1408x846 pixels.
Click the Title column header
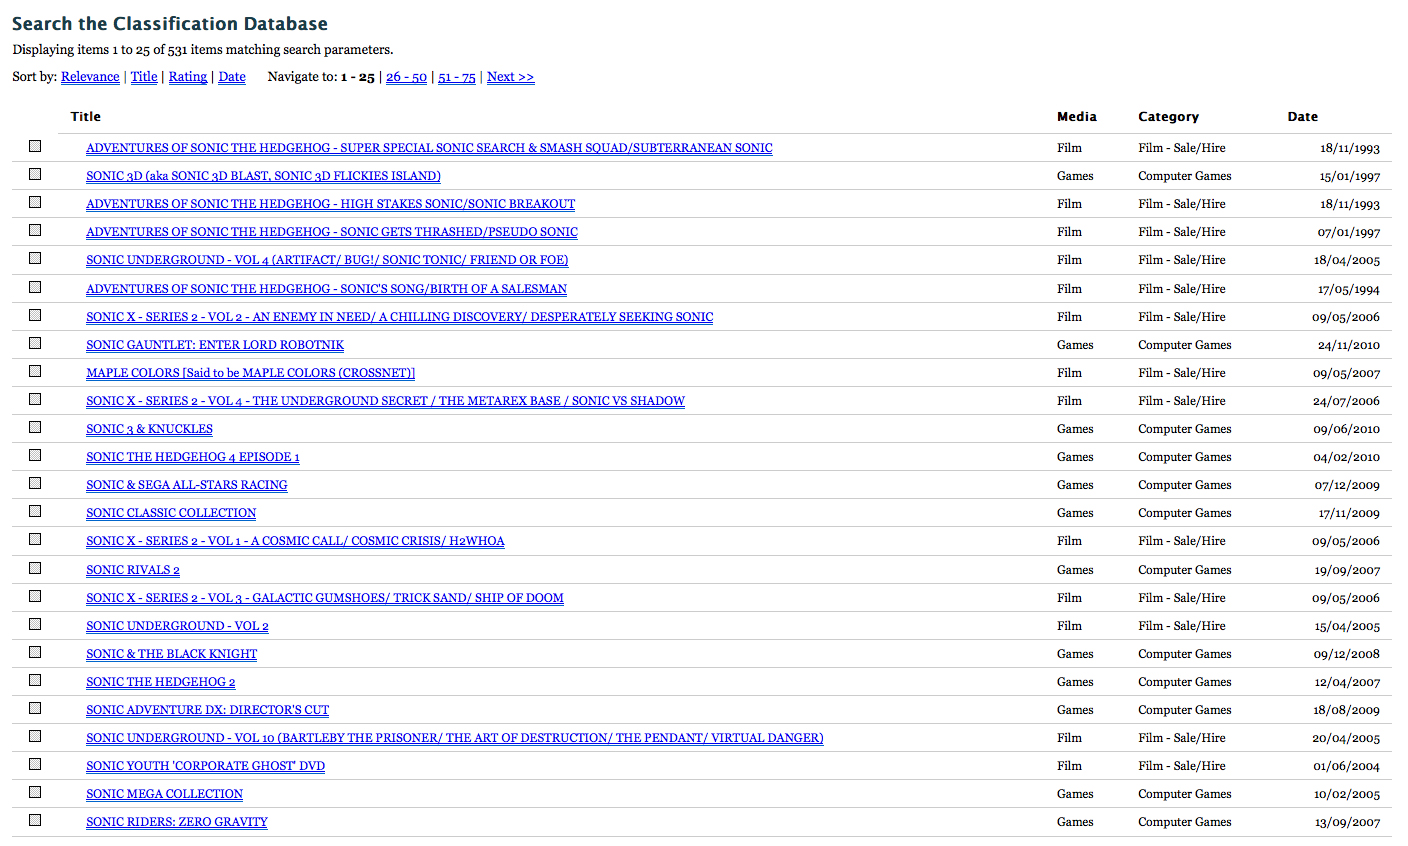point(86,117)
